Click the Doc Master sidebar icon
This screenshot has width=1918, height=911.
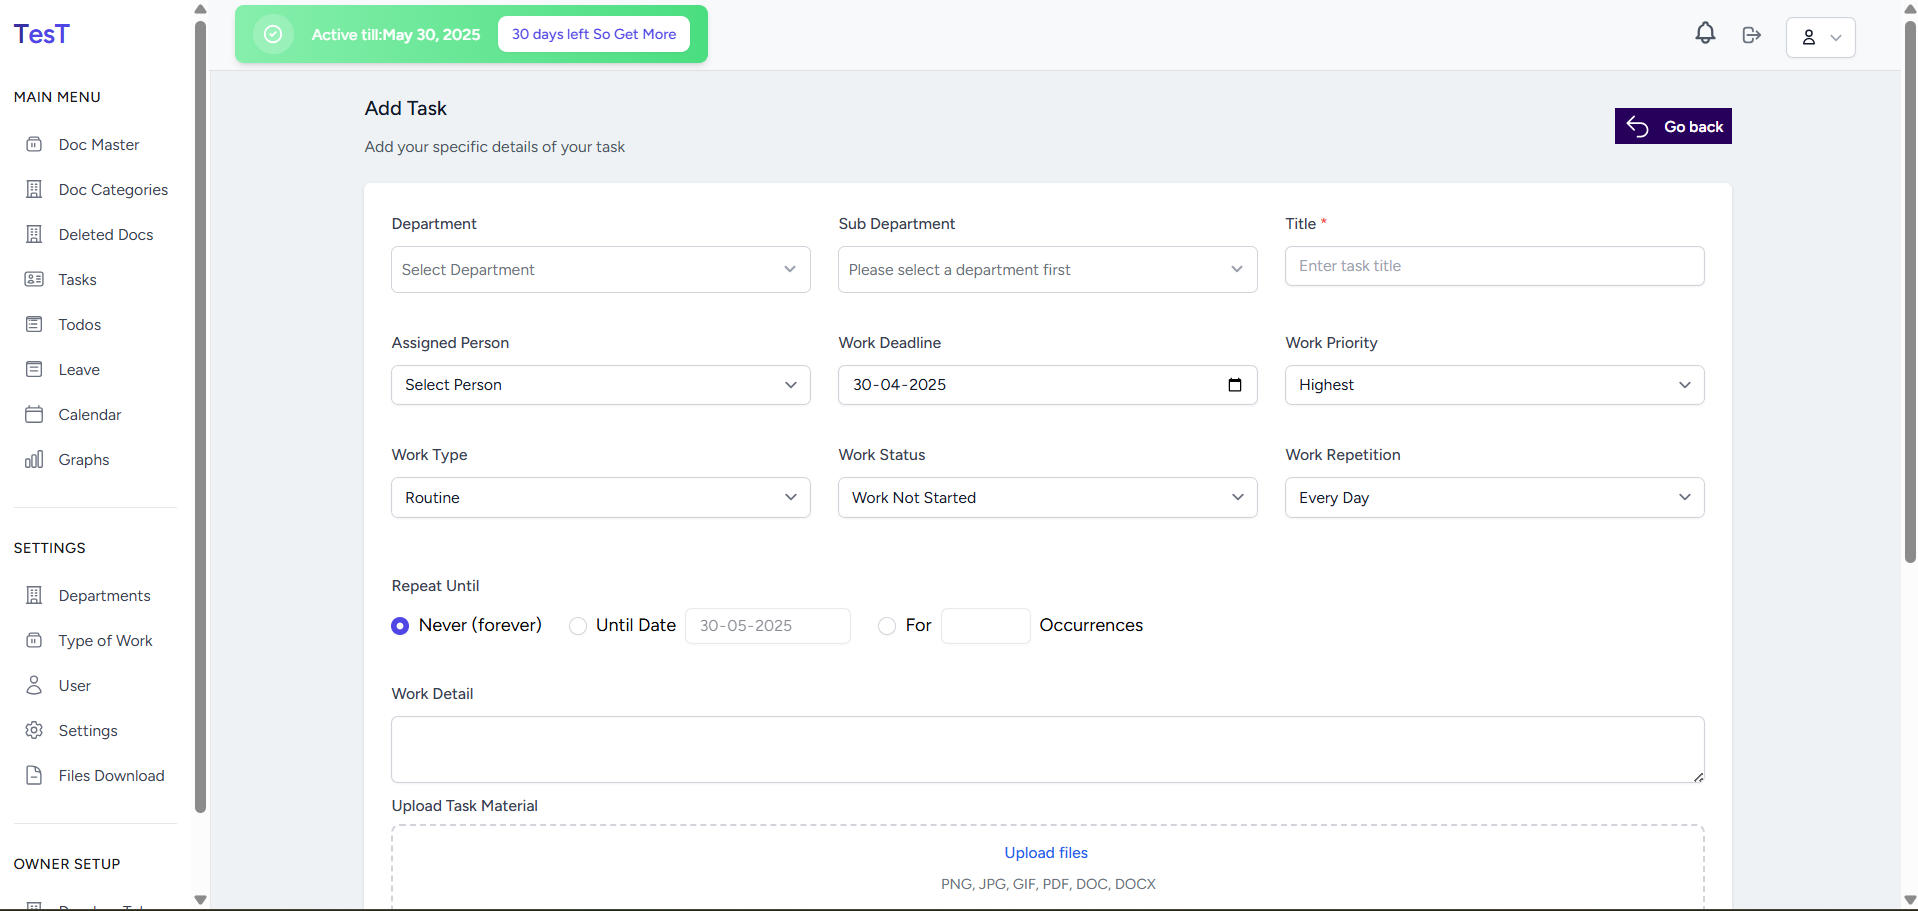pyautogui.click(x=34, y=144)
